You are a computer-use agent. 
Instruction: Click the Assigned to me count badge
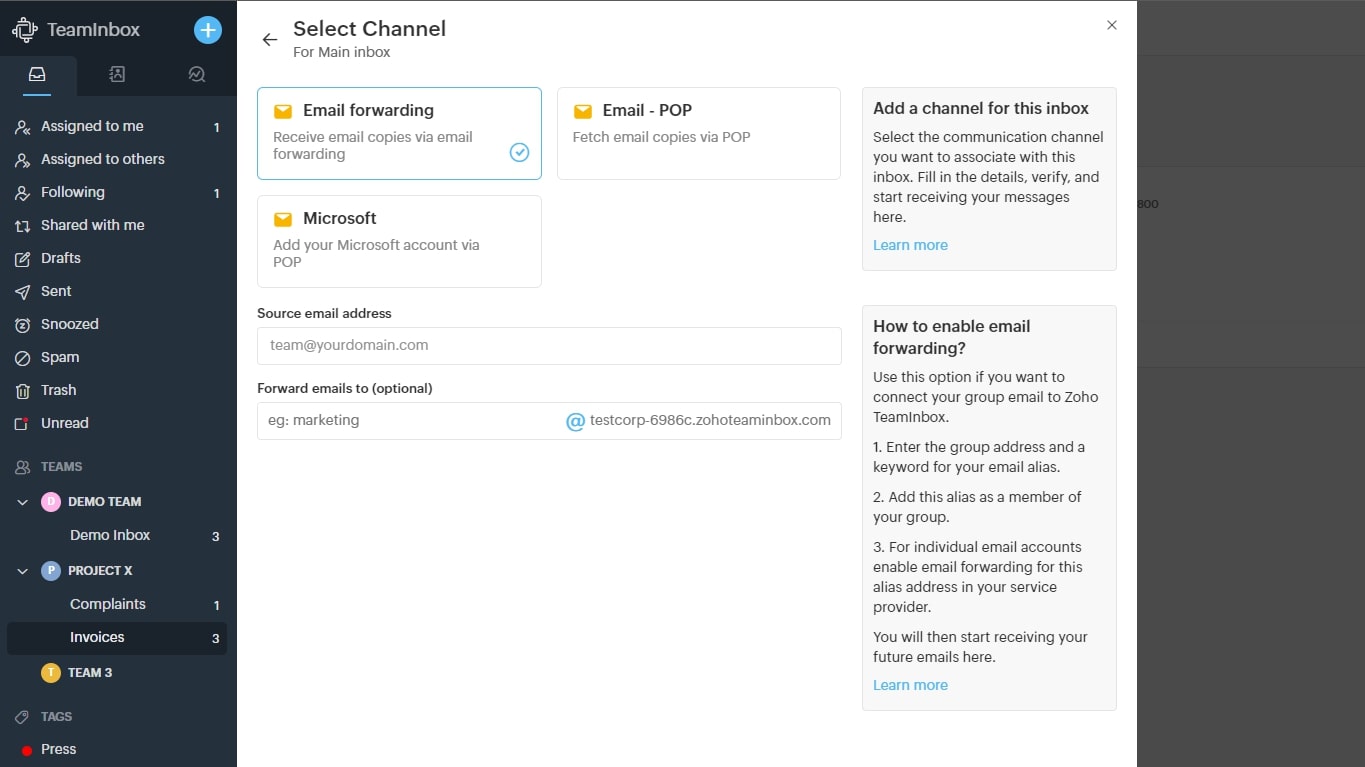[216, 127]
